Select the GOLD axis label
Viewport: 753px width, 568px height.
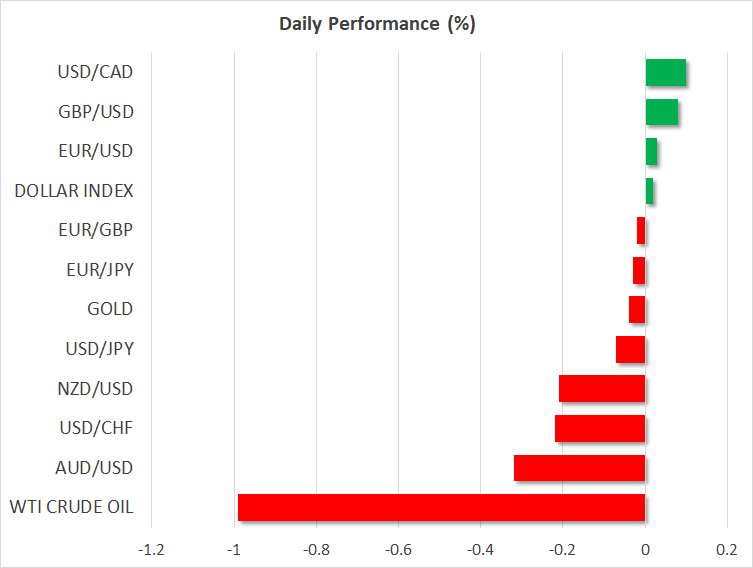(110, 309)
